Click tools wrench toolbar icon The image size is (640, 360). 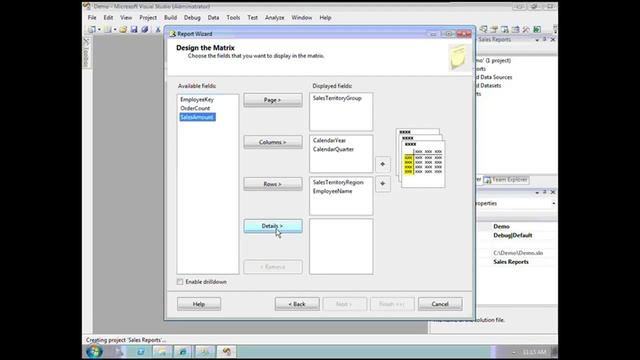[526, 29]
